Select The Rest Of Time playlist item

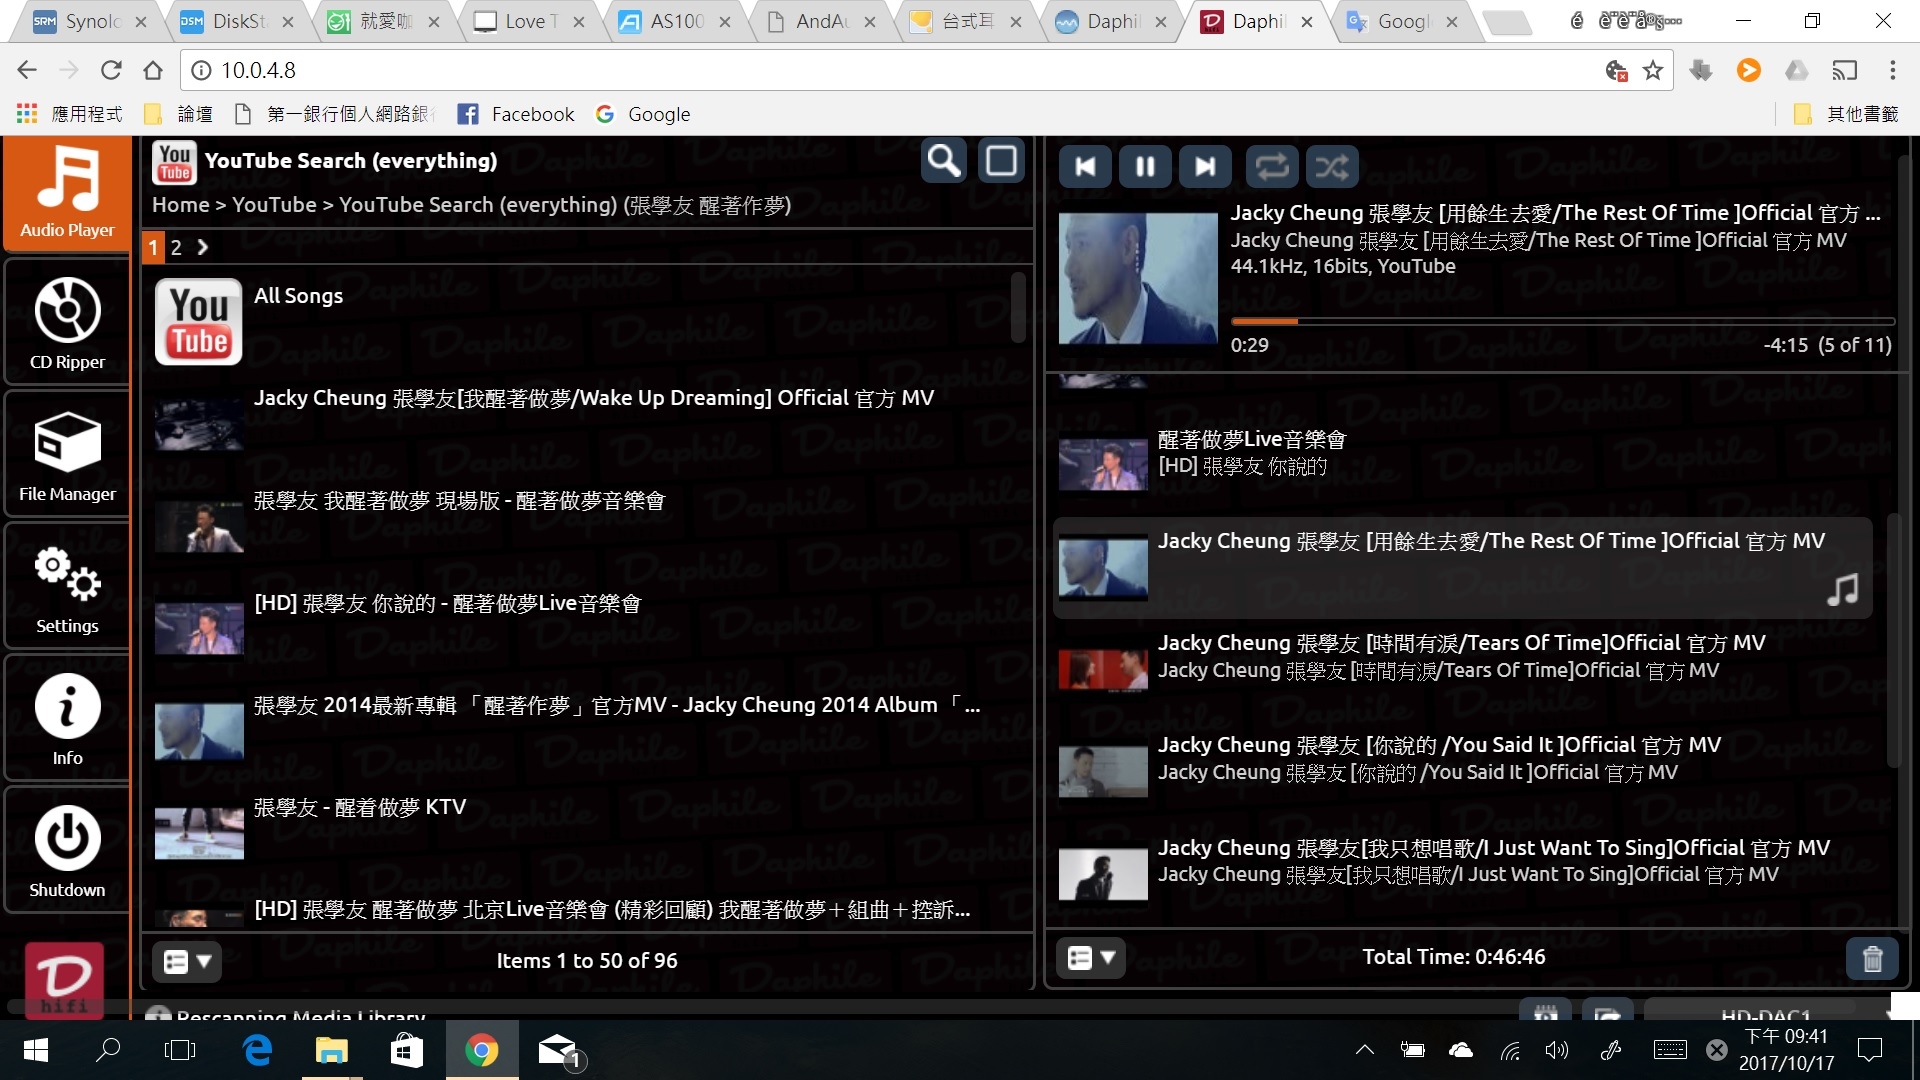click(1462, 567)
